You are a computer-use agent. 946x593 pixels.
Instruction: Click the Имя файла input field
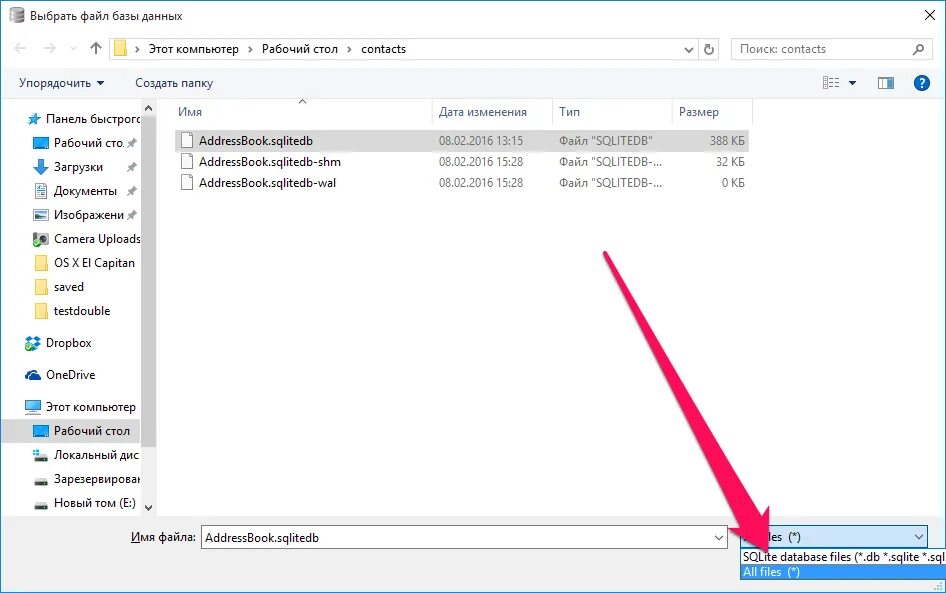457,538
